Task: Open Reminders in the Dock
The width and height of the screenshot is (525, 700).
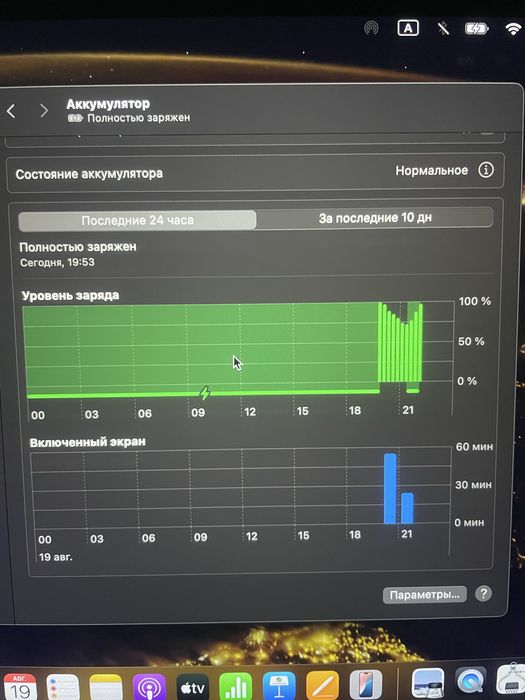Action: point(63,687)
